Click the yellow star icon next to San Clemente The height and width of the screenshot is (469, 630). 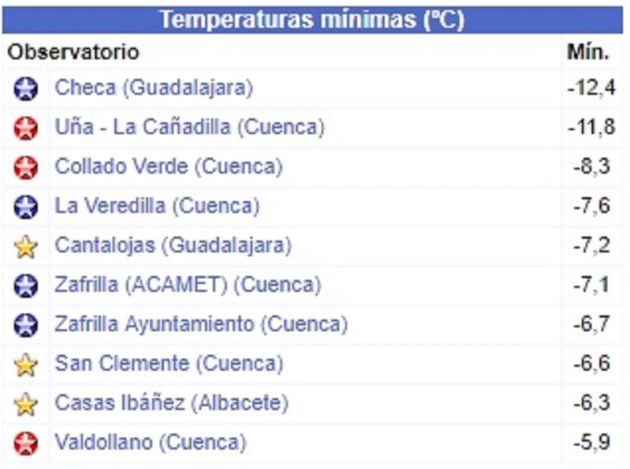tap(26, 364)
